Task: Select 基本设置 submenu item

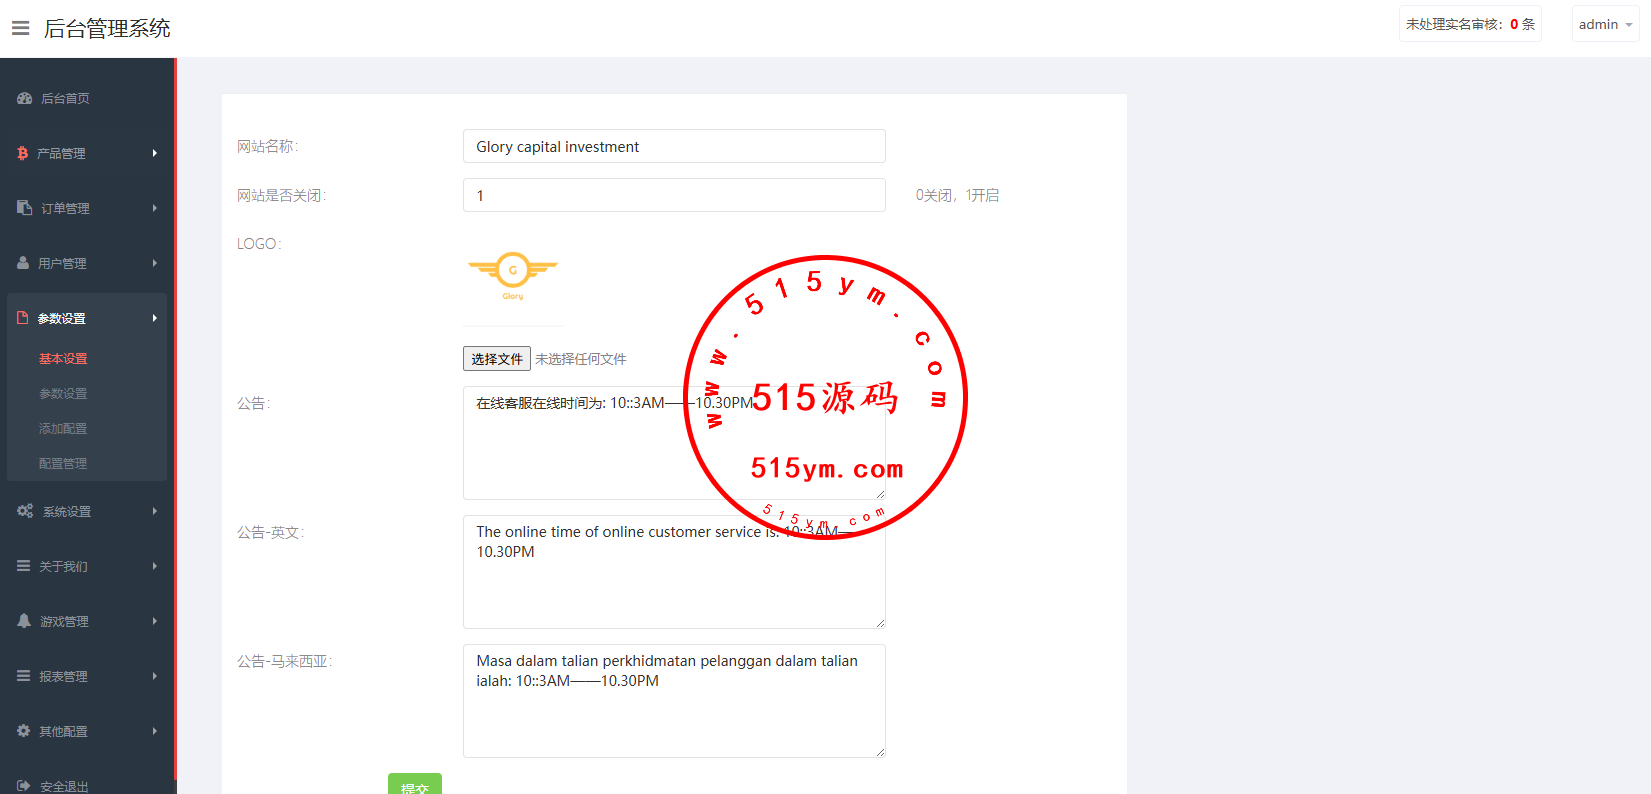Action: pos(63,359)
